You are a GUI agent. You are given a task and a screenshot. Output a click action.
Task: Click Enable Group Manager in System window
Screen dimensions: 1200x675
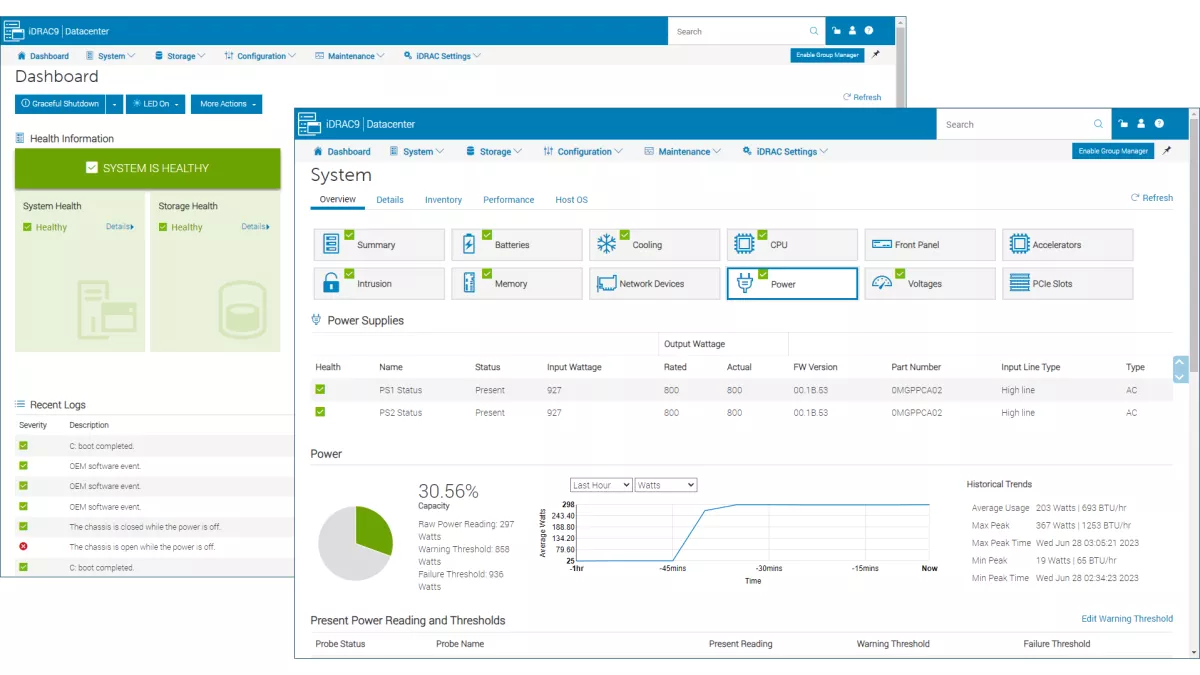point(1113,151)
